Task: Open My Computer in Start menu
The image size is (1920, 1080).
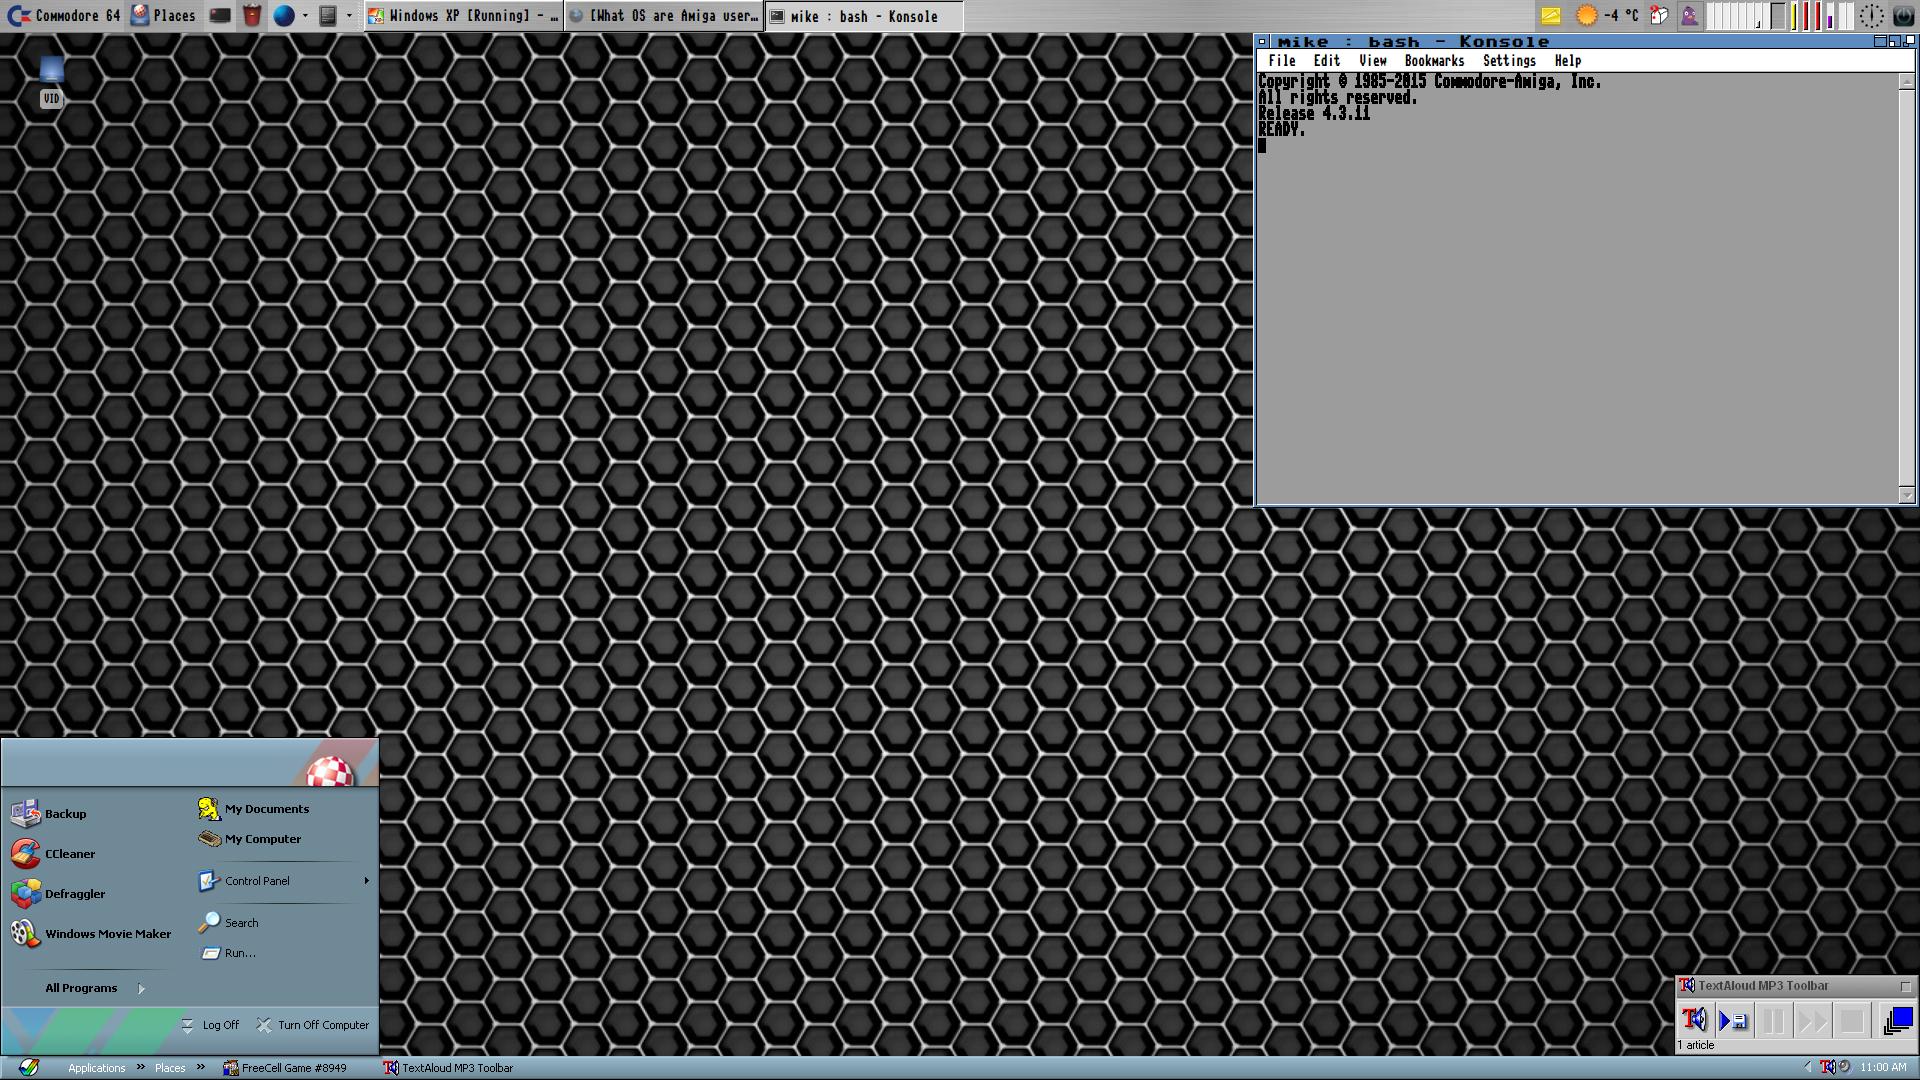Action: click(250, 839)
